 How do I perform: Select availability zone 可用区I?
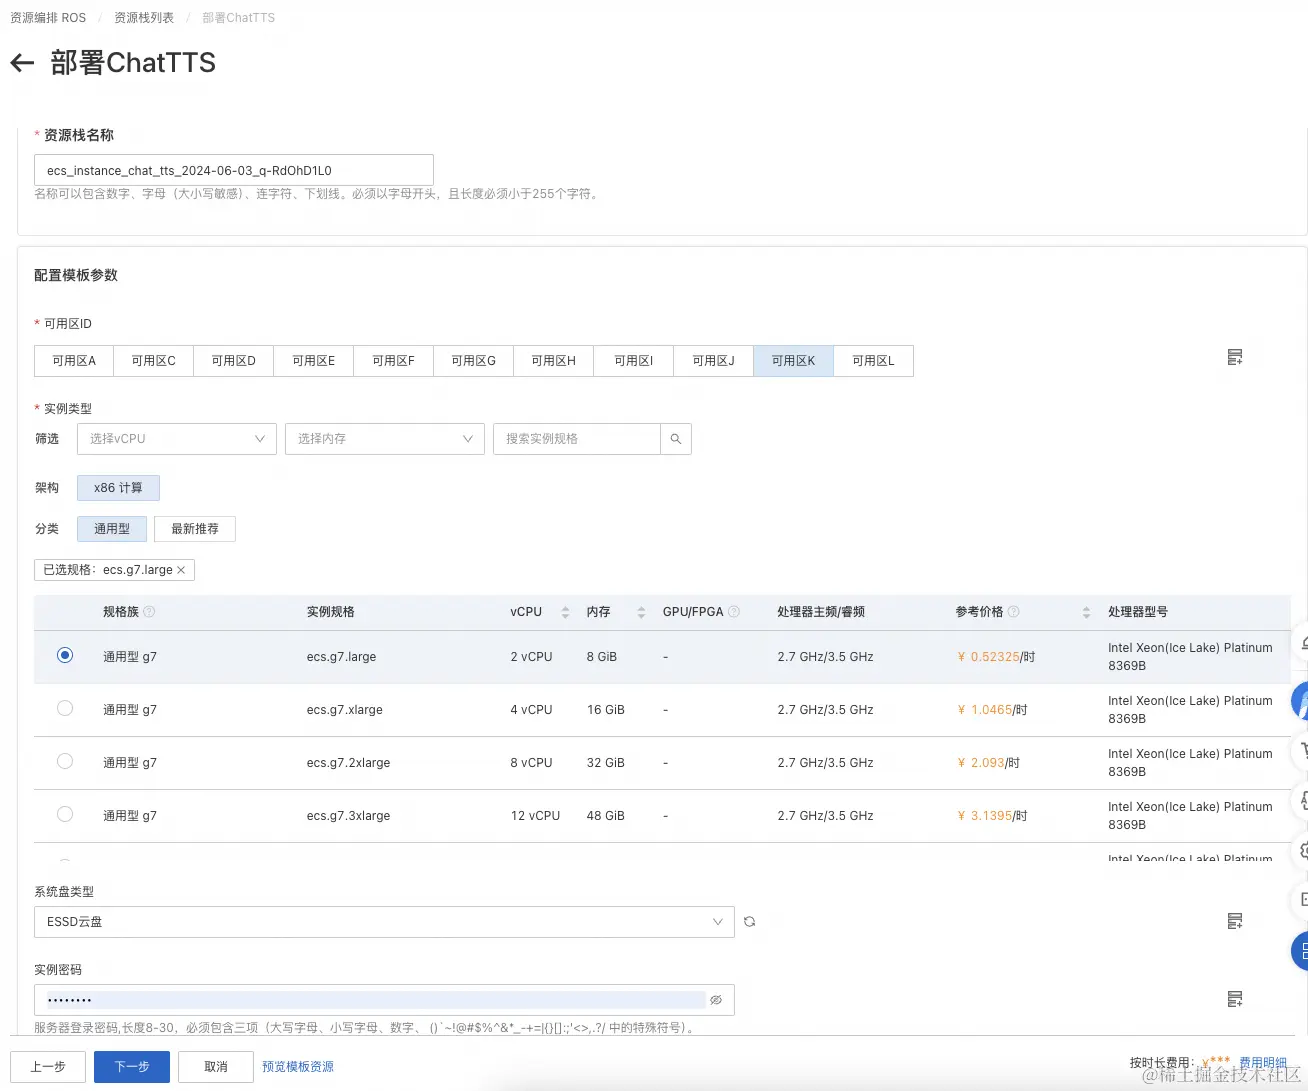click(634, 361)
